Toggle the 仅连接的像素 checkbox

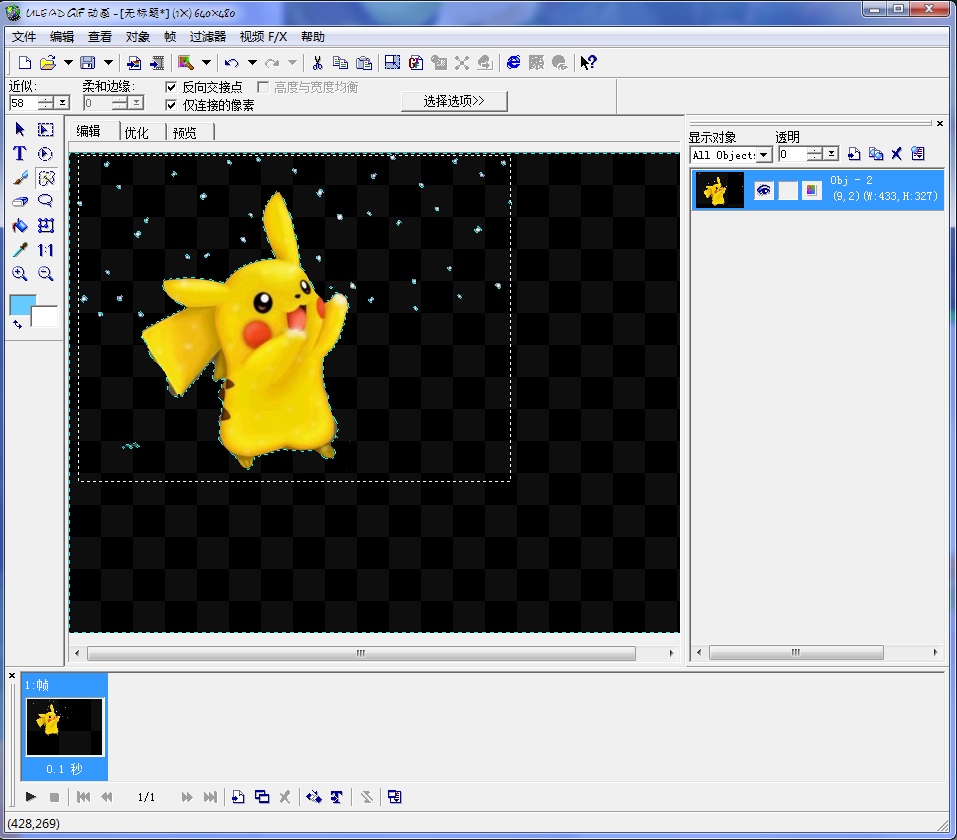point(171,105)
